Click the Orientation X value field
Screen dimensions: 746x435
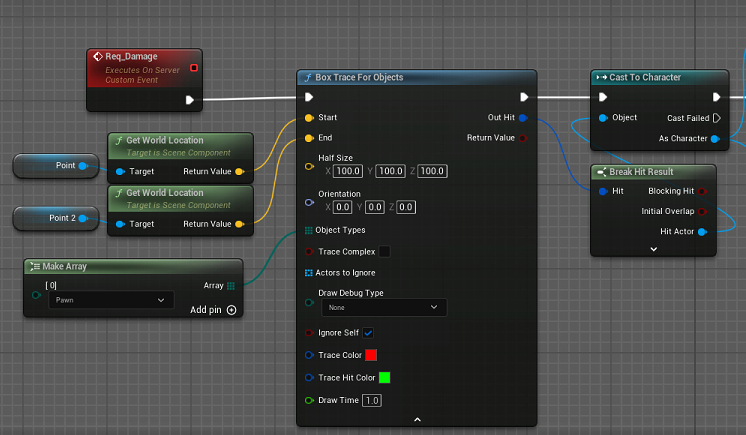343,207
